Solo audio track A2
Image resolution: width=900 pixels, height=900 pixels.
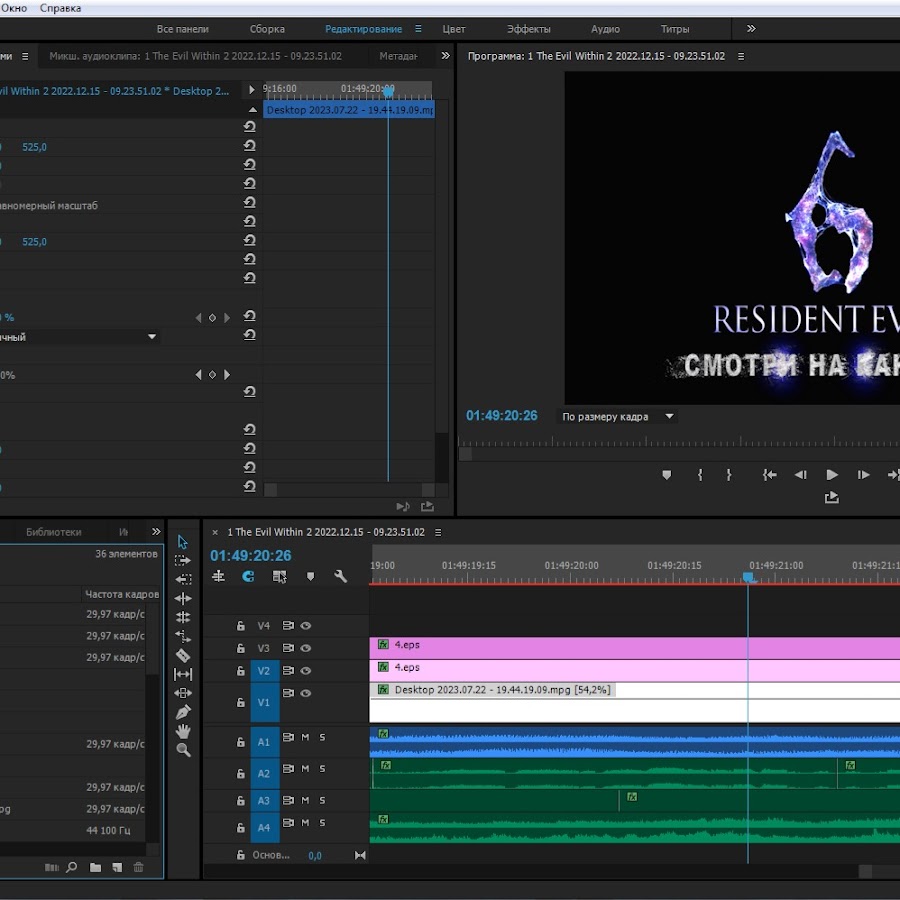[322, 769]
